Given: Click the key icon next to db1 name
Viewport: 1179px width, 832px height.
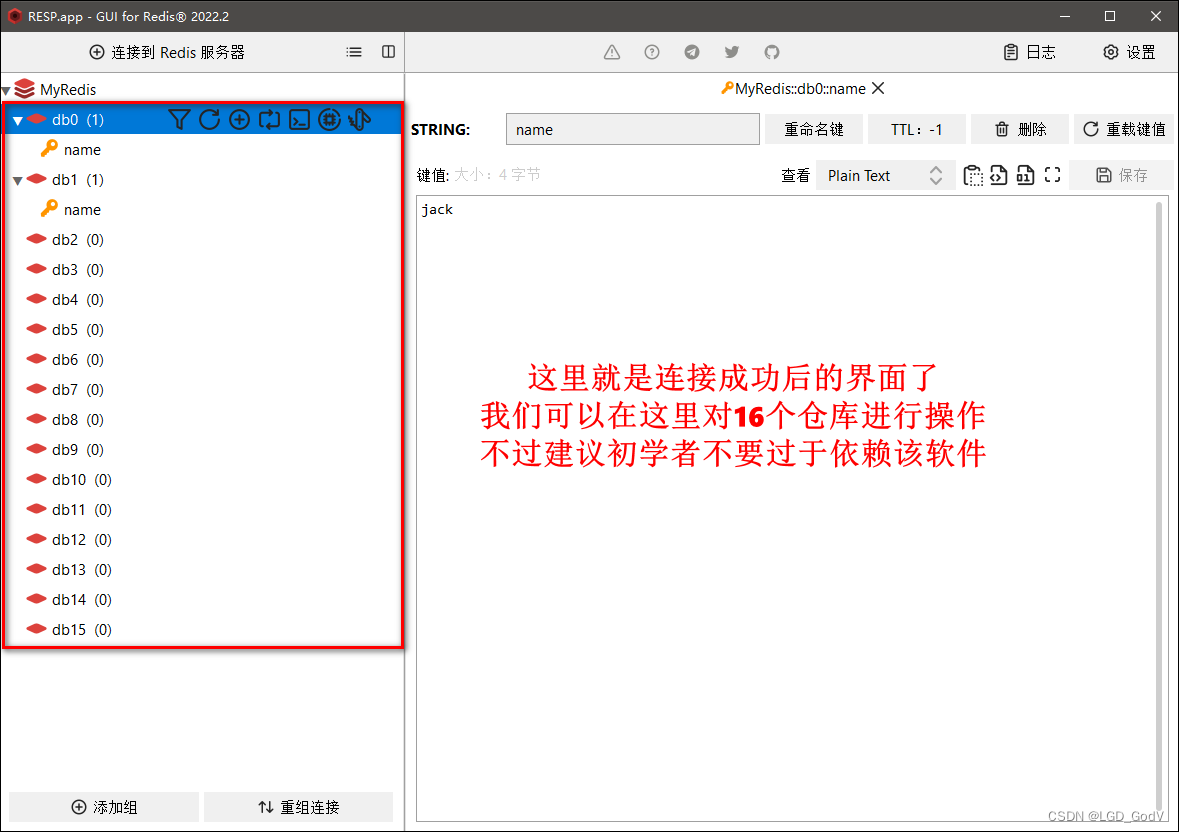Looking at the screenshot, I should [49, 208].
